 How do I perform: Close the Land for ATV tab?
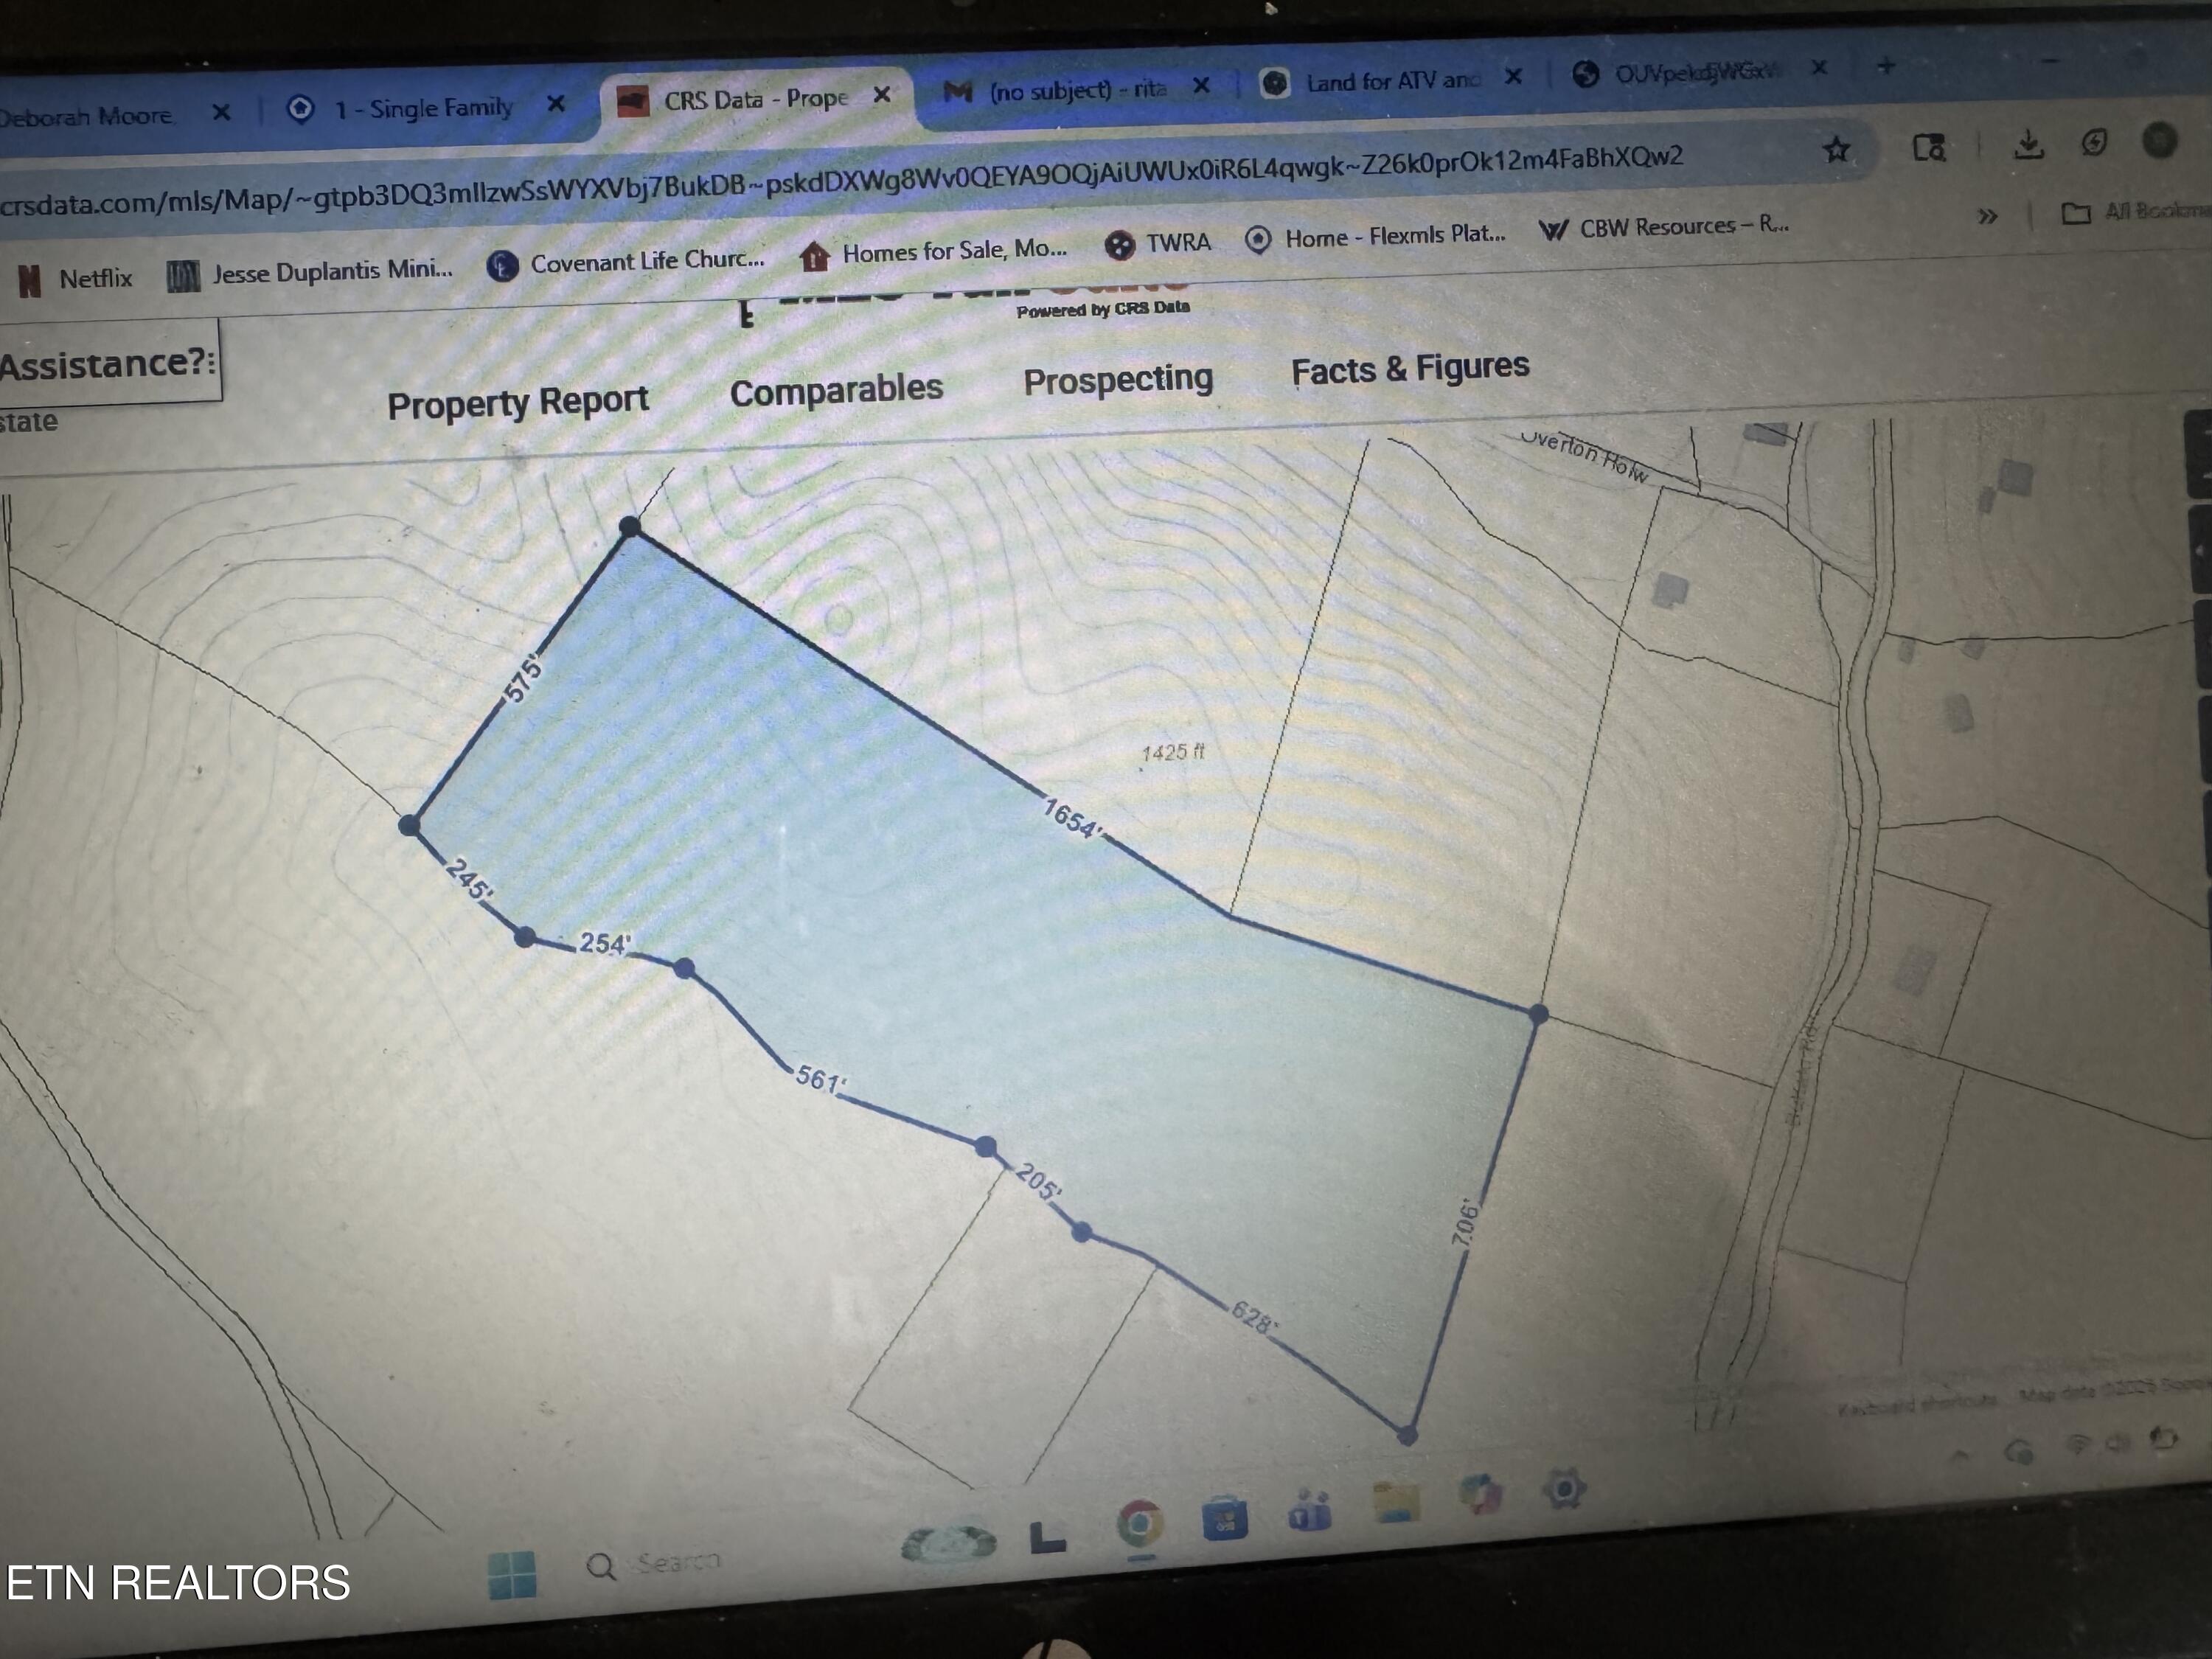click(x=1513, y=77)
